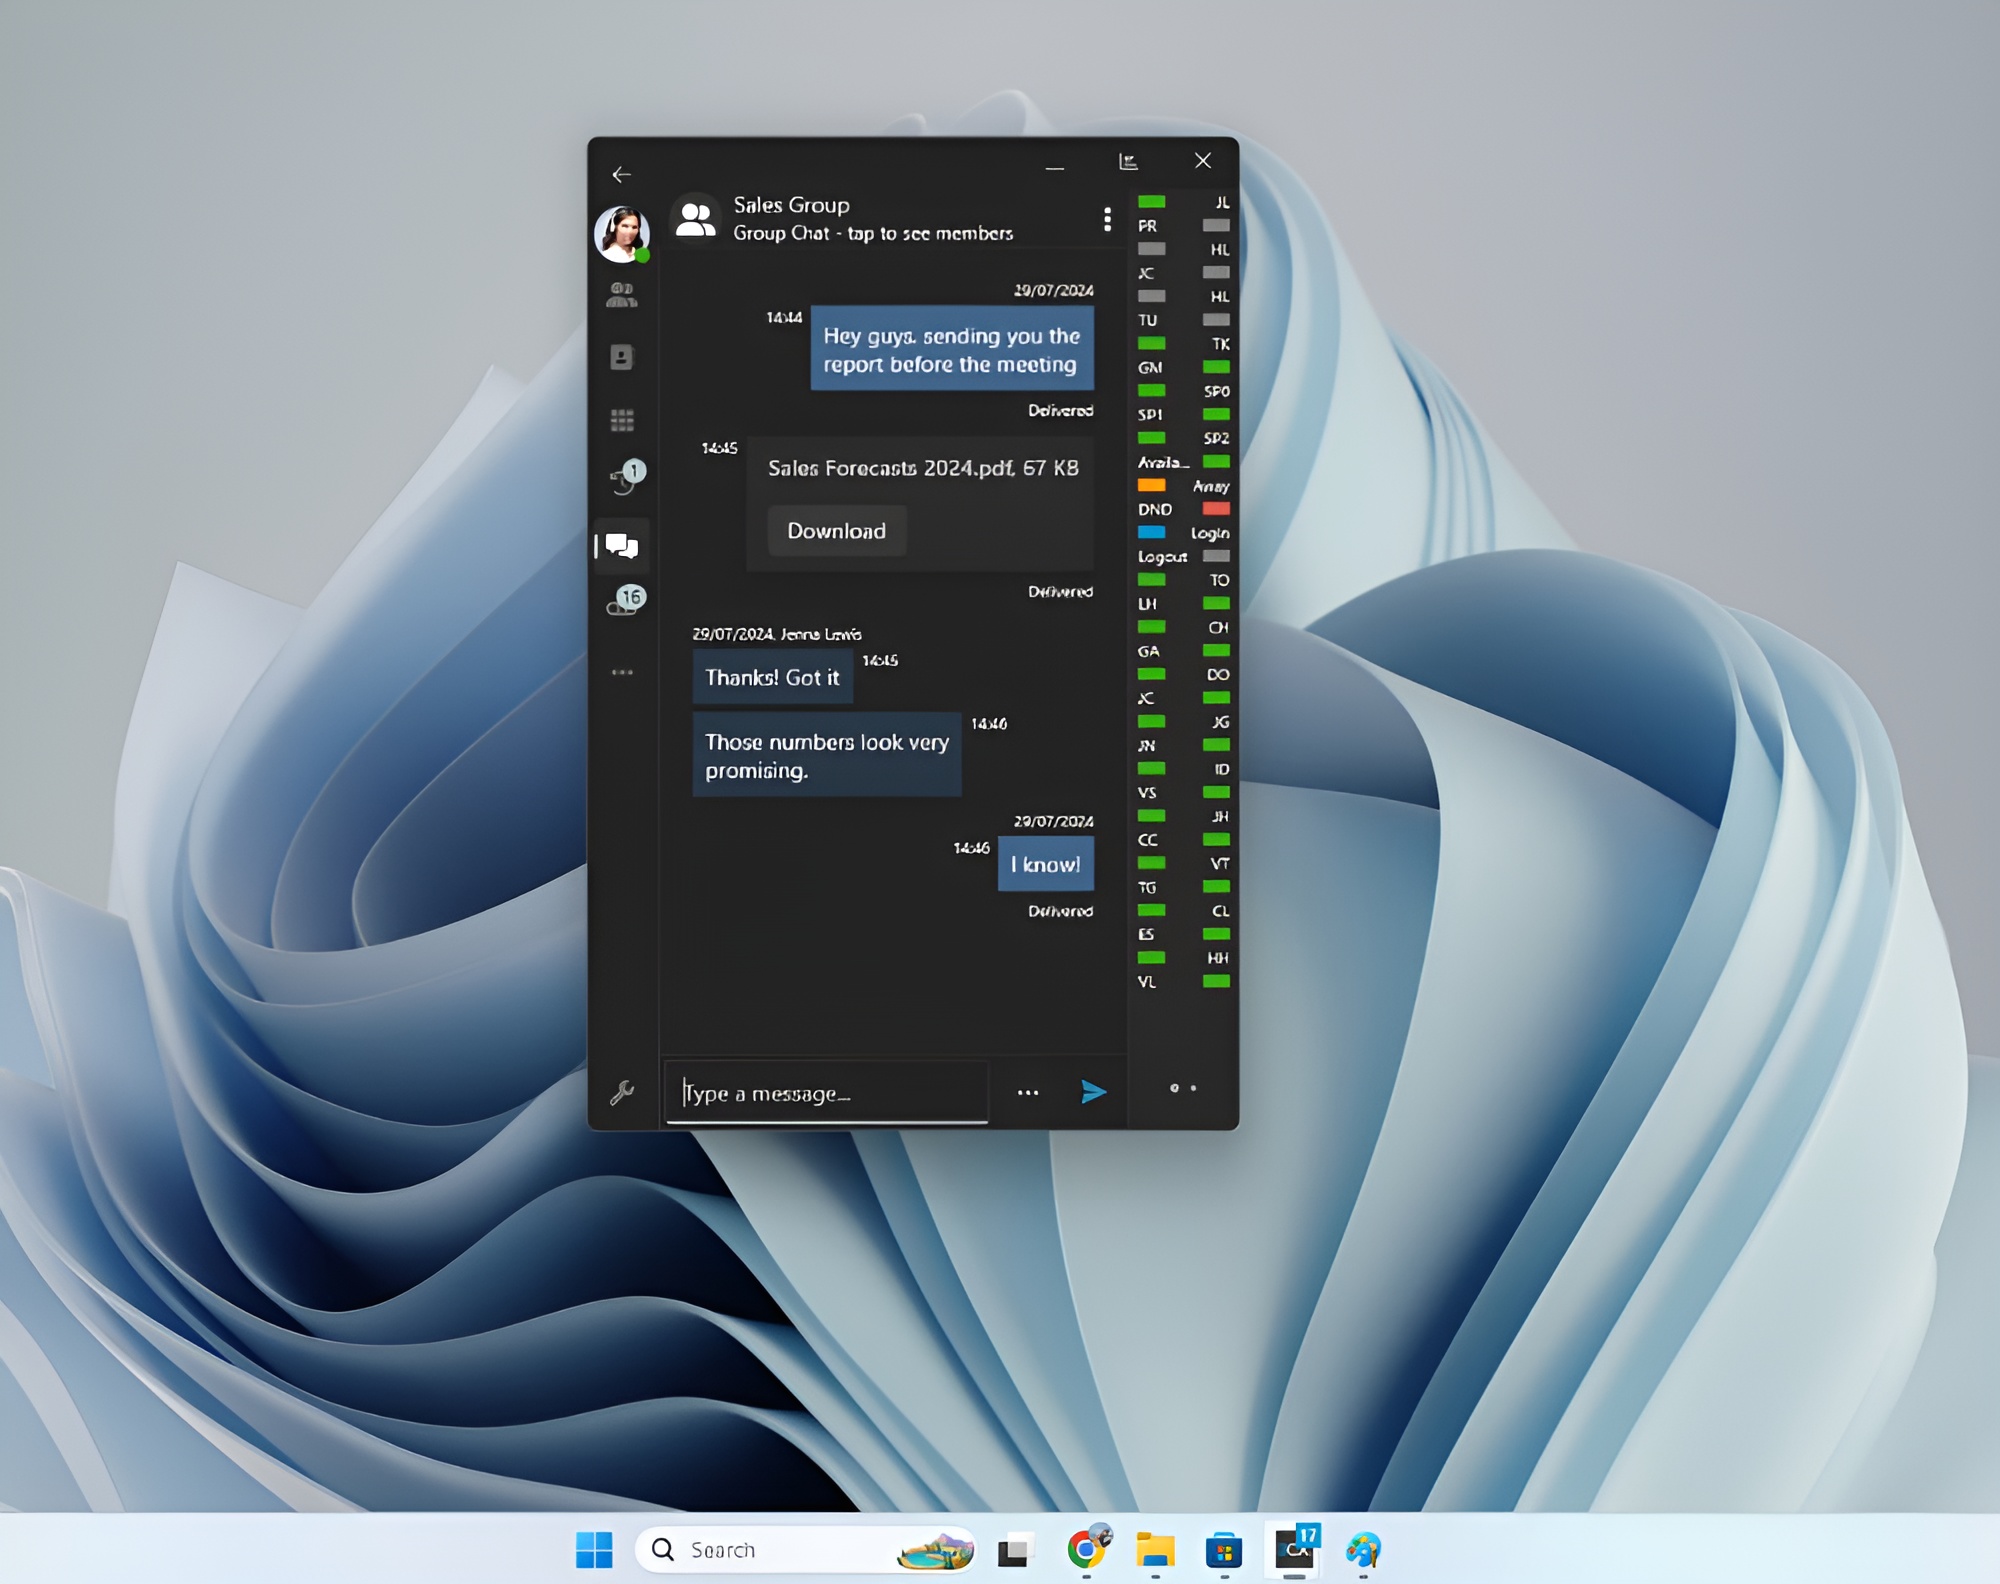
Task: Click the orange Away status key
Action: click(x=1151, y=486)
